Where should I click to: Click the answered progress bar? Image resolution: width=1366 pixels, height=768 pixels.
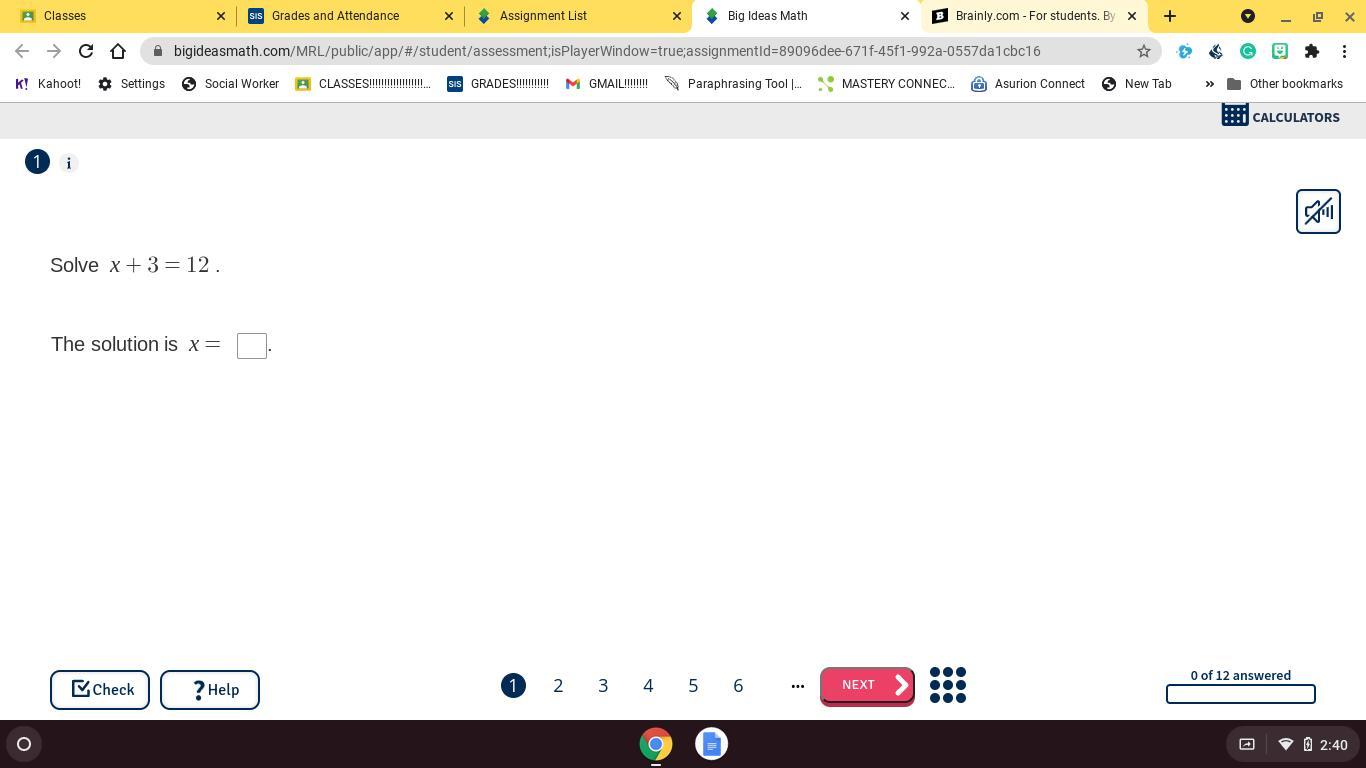(1240, 694)
